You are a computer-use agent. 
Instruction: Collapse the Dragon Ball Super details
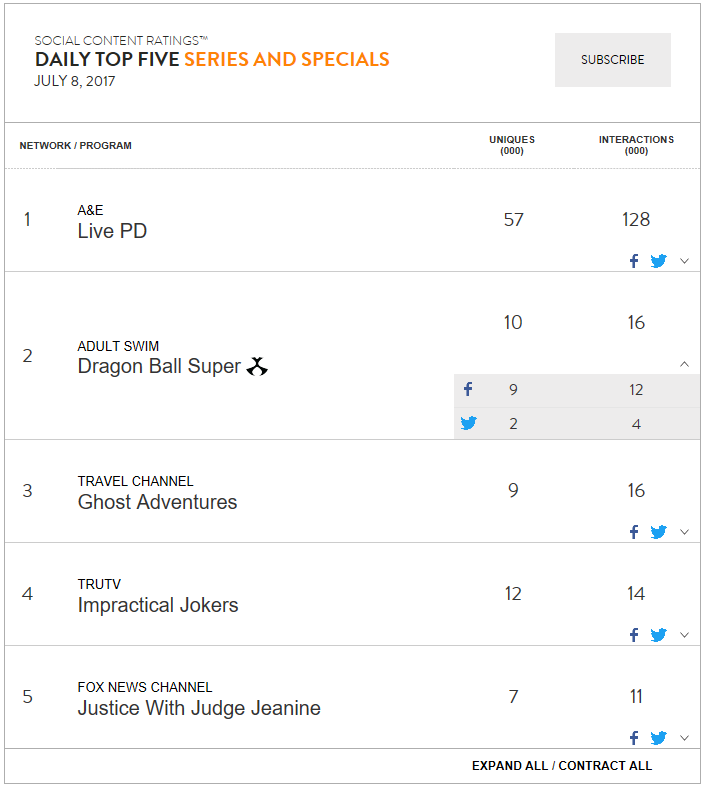pyautogui.click(x=684, y=364)
